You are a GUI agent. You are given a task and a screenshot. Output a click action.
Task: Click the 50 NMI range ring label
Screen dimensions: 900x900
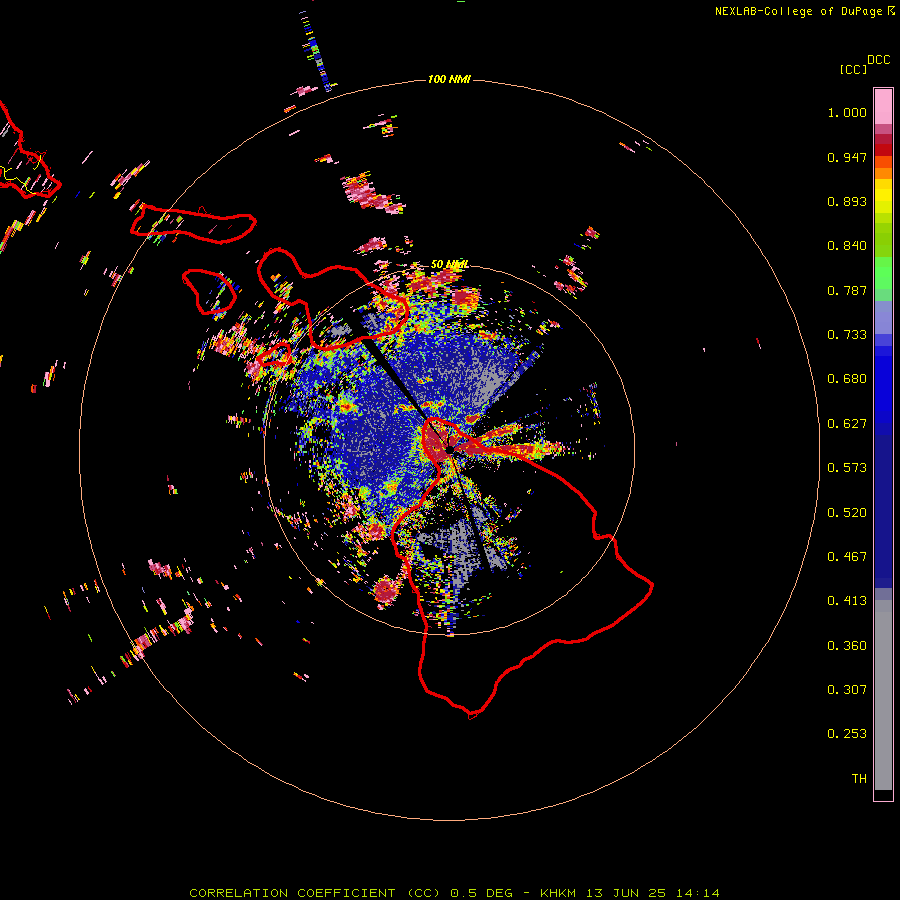click(449, 265)
